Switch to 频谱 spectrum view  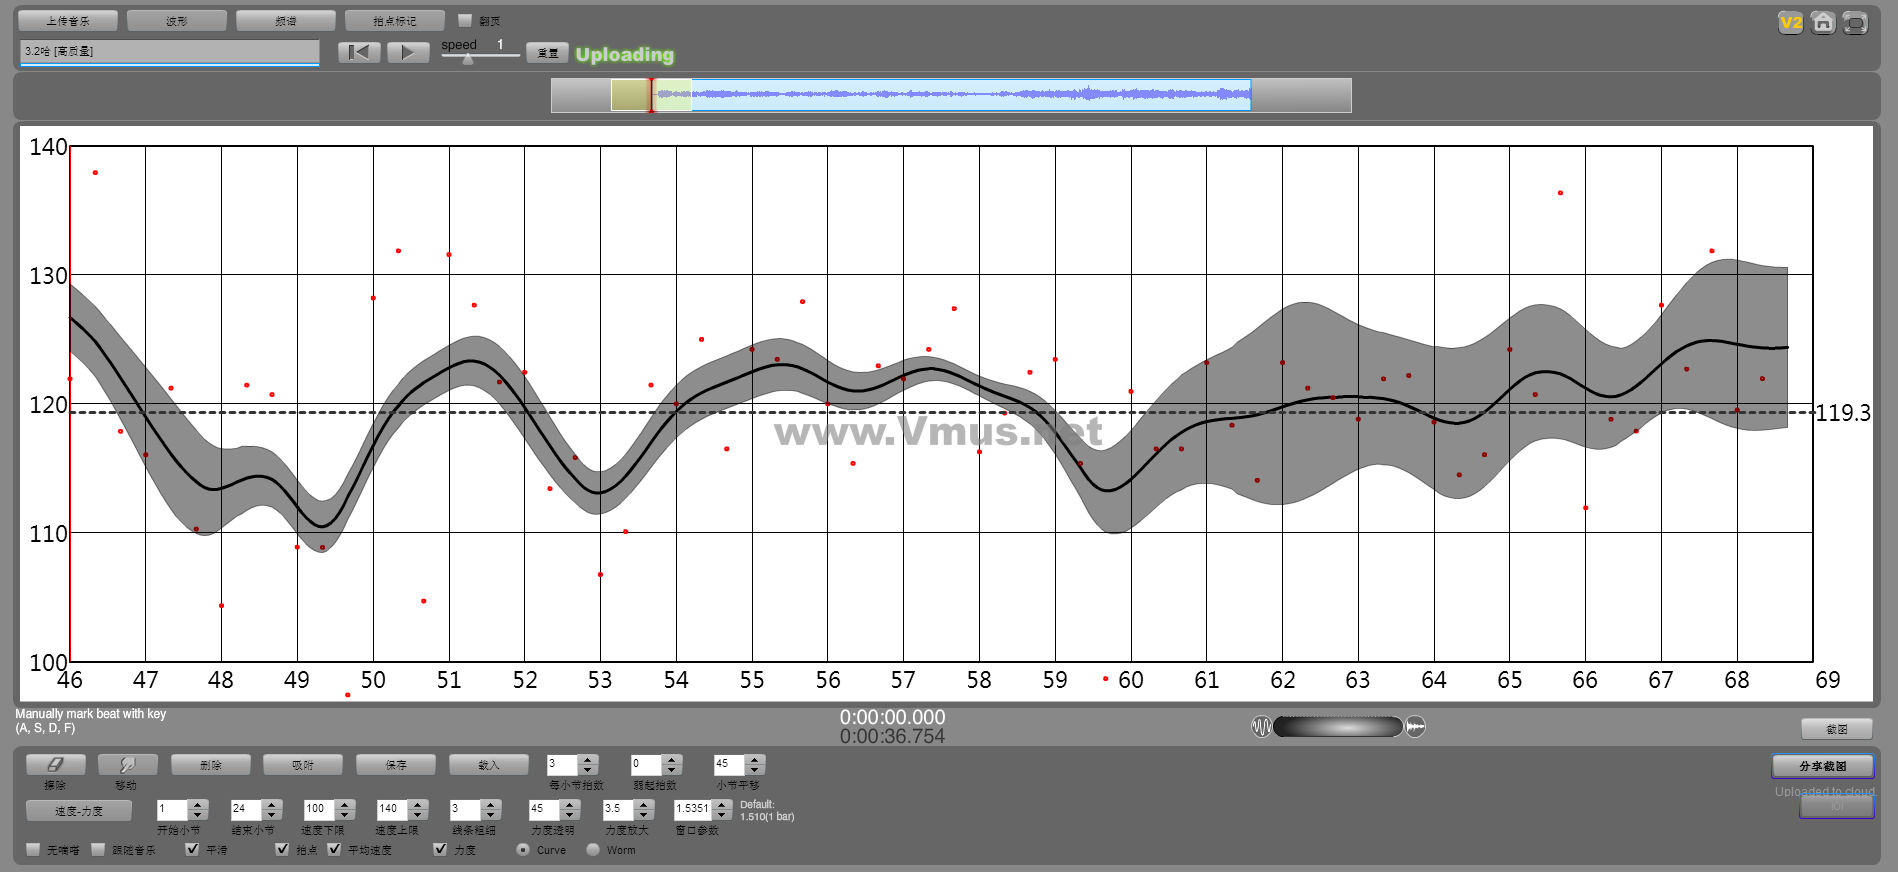pos(286,21)
